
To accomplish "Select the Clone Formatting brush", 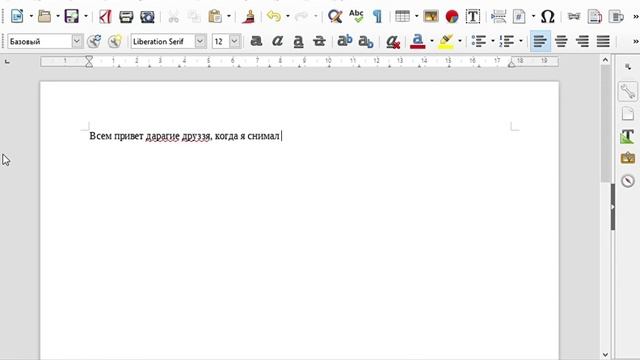I will [249, 16].
